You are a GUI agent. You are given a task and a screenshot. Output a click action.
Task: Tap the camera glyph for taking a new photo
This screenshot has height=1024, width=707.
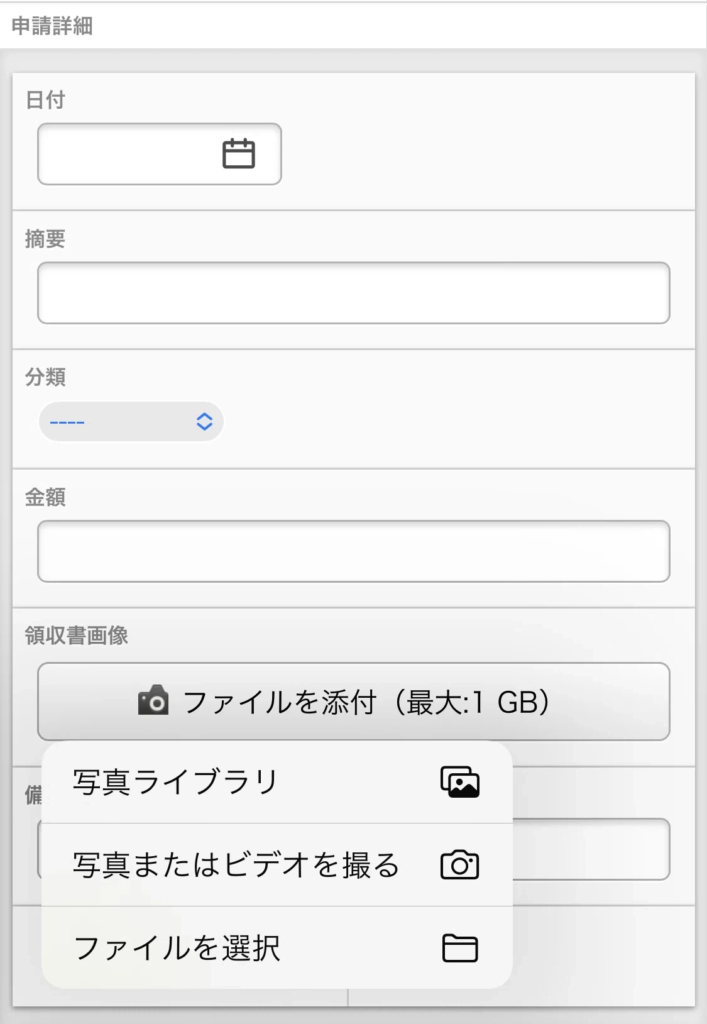[x=461, y=865]
